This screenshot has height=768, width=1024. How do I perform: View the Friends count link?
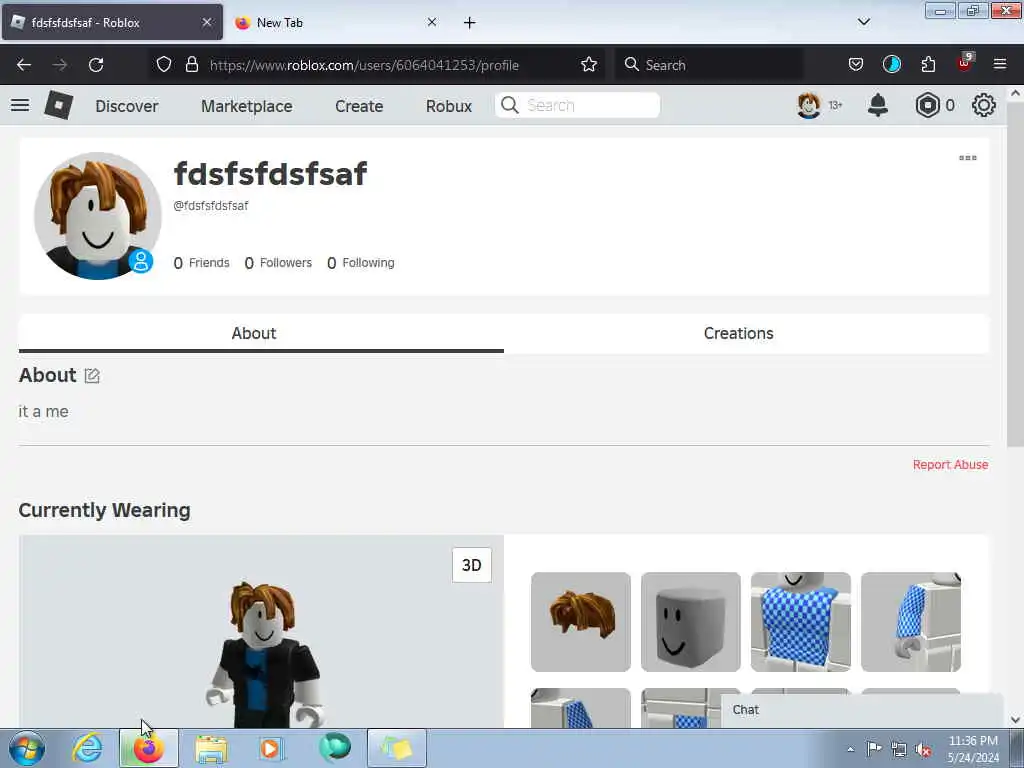coord(201,263)
